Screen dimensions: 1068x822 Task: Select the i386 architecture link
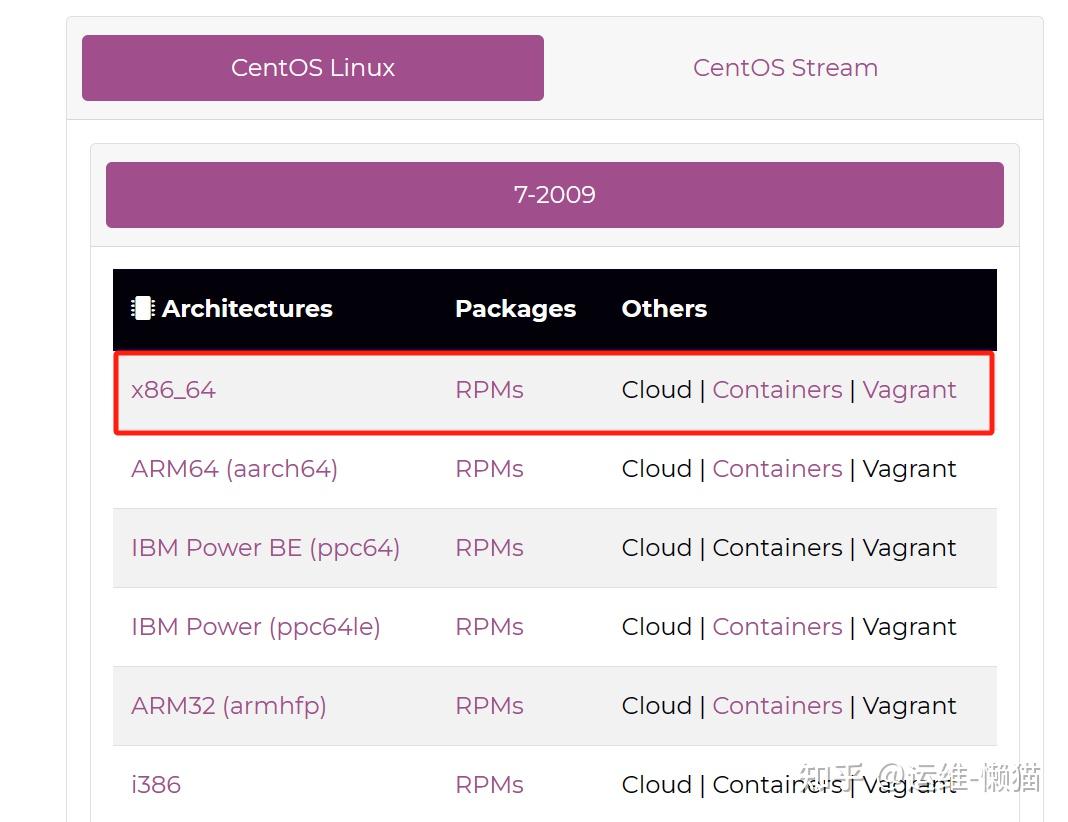click(x=156, y=784)
